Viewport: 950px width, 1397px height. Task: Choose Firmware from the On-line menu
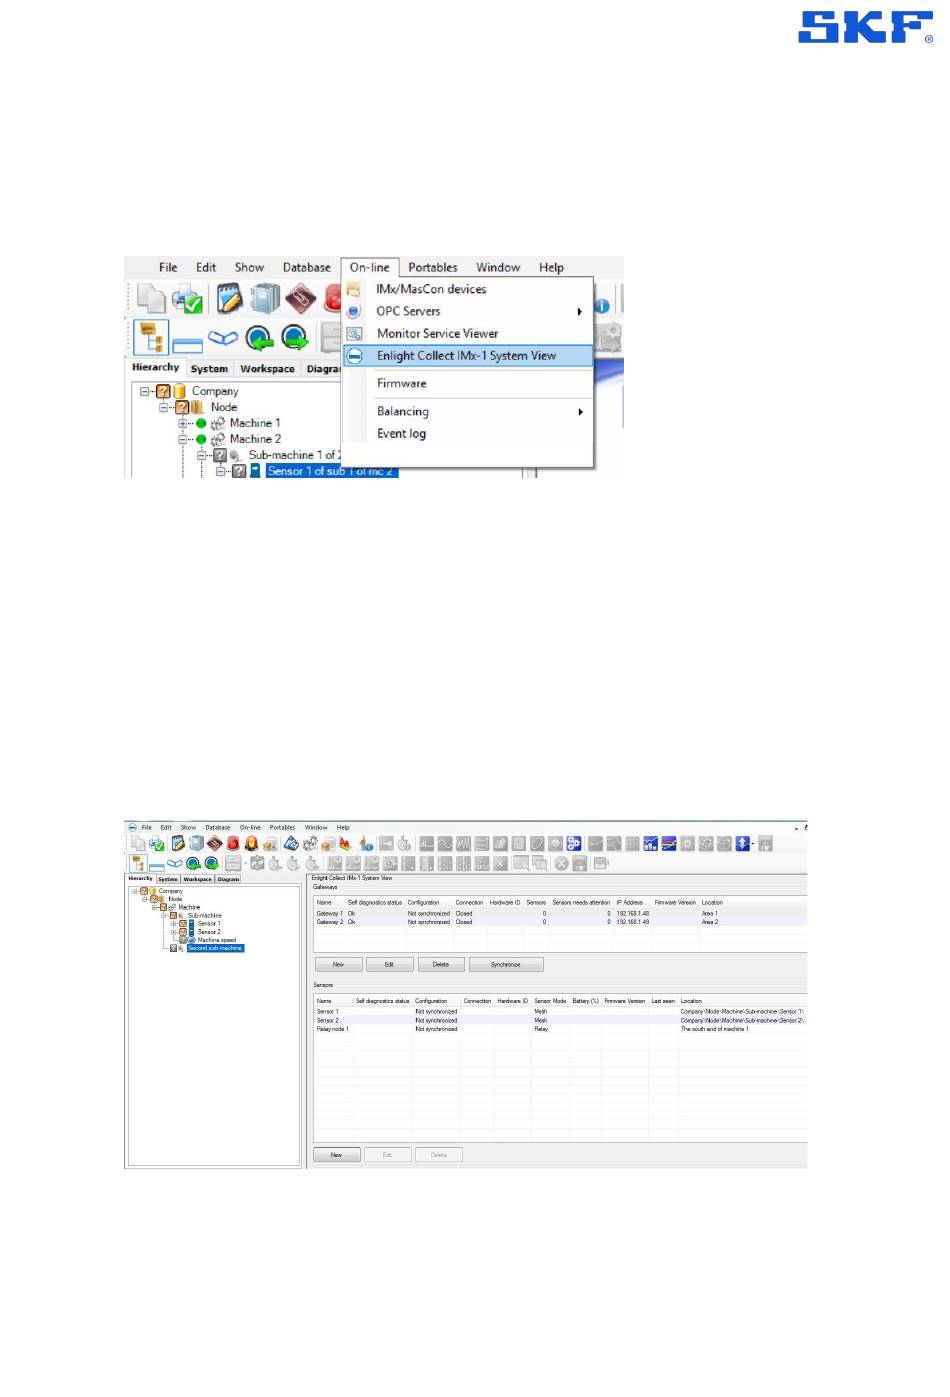pos(401,384)
